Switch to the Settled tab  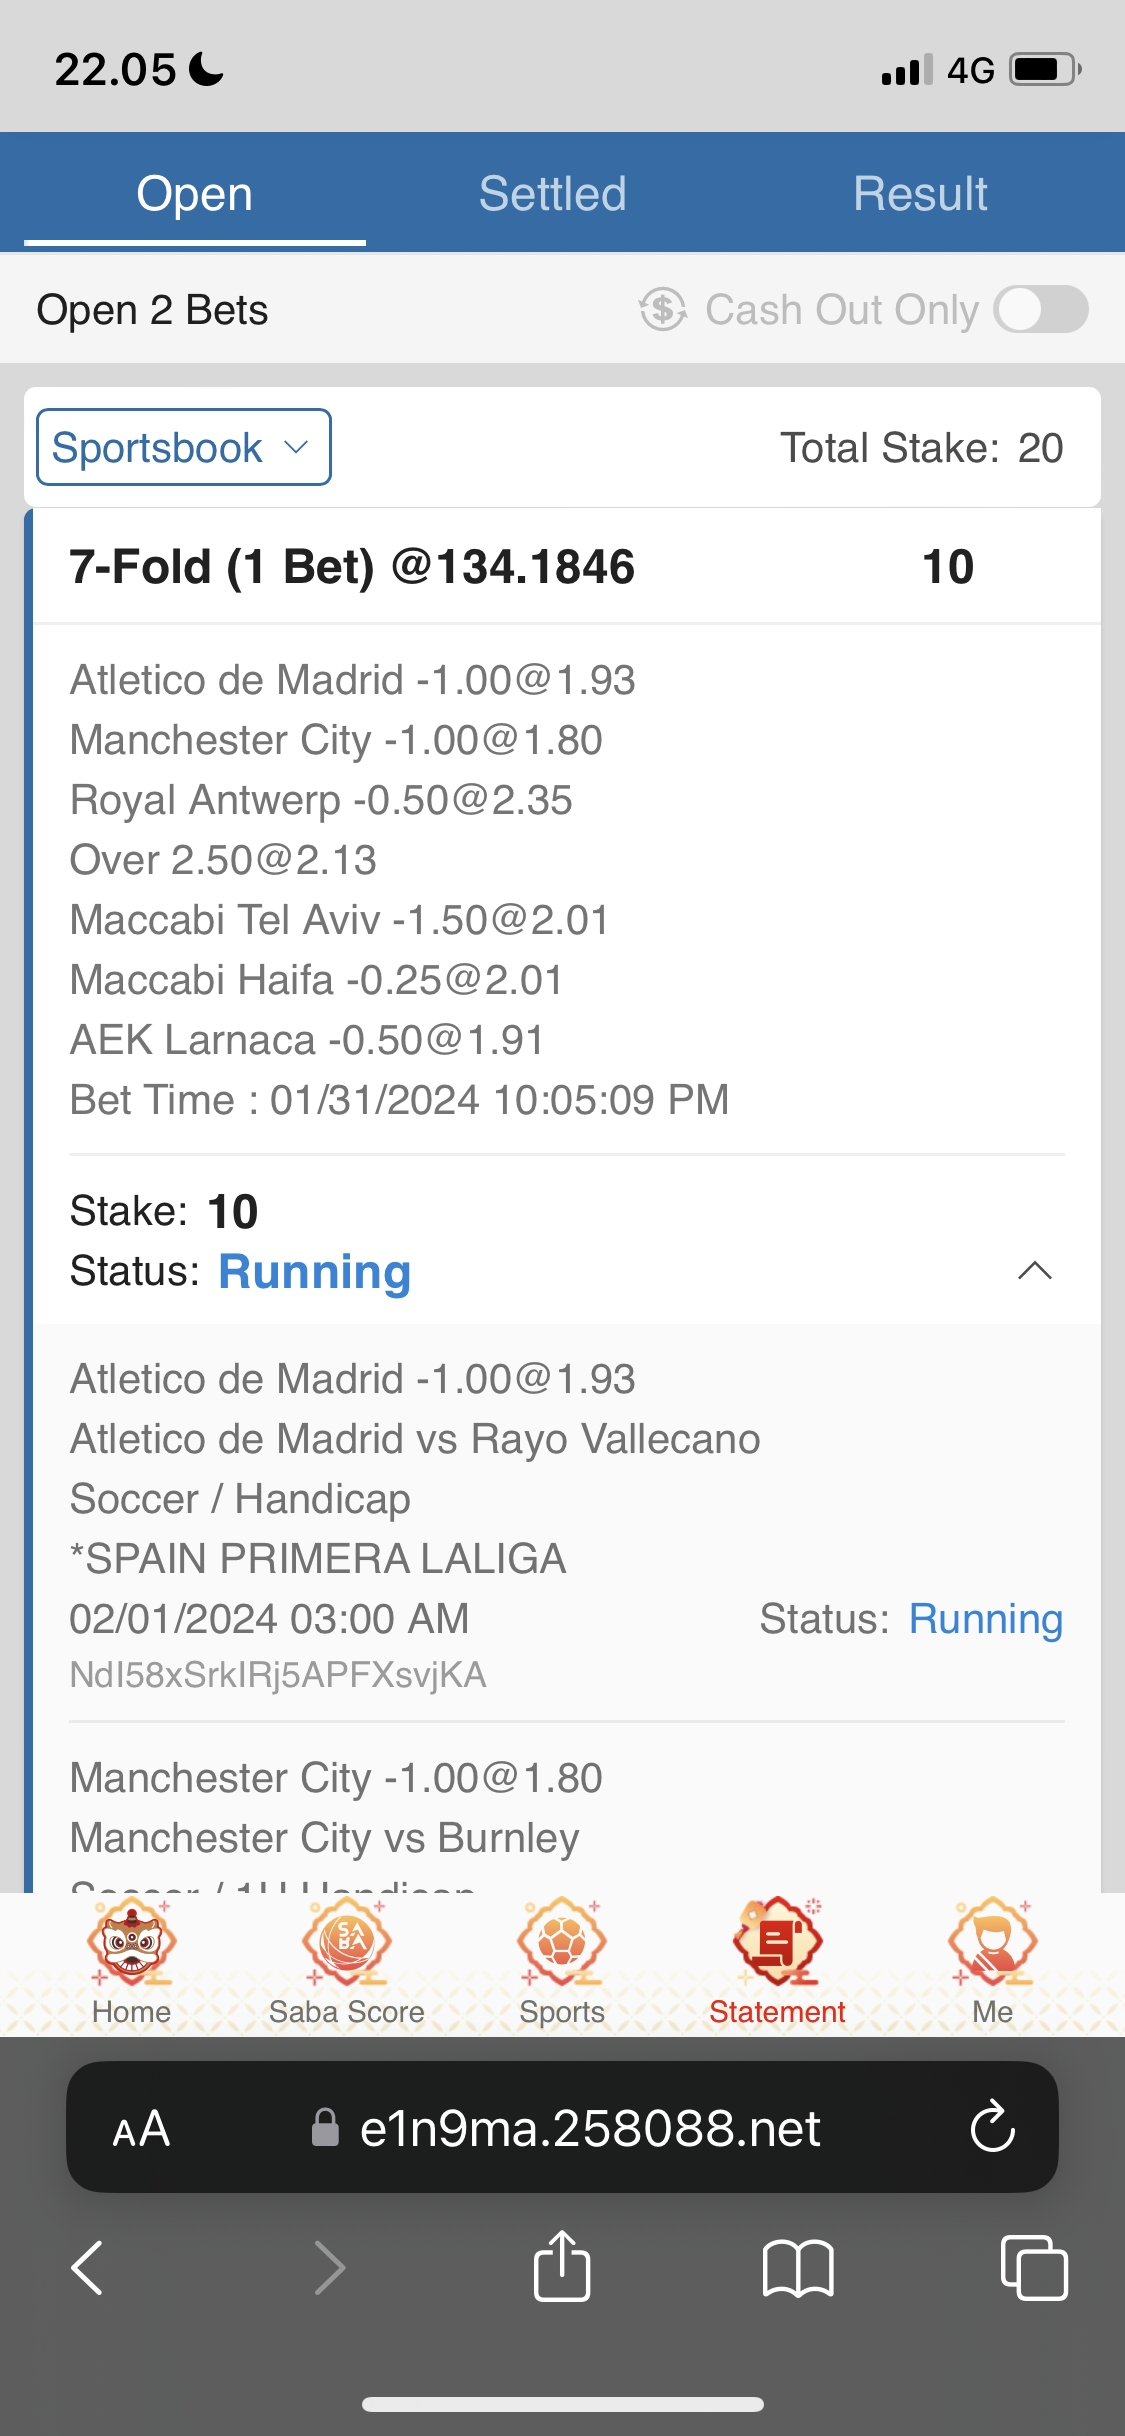(x=552, y=194)
